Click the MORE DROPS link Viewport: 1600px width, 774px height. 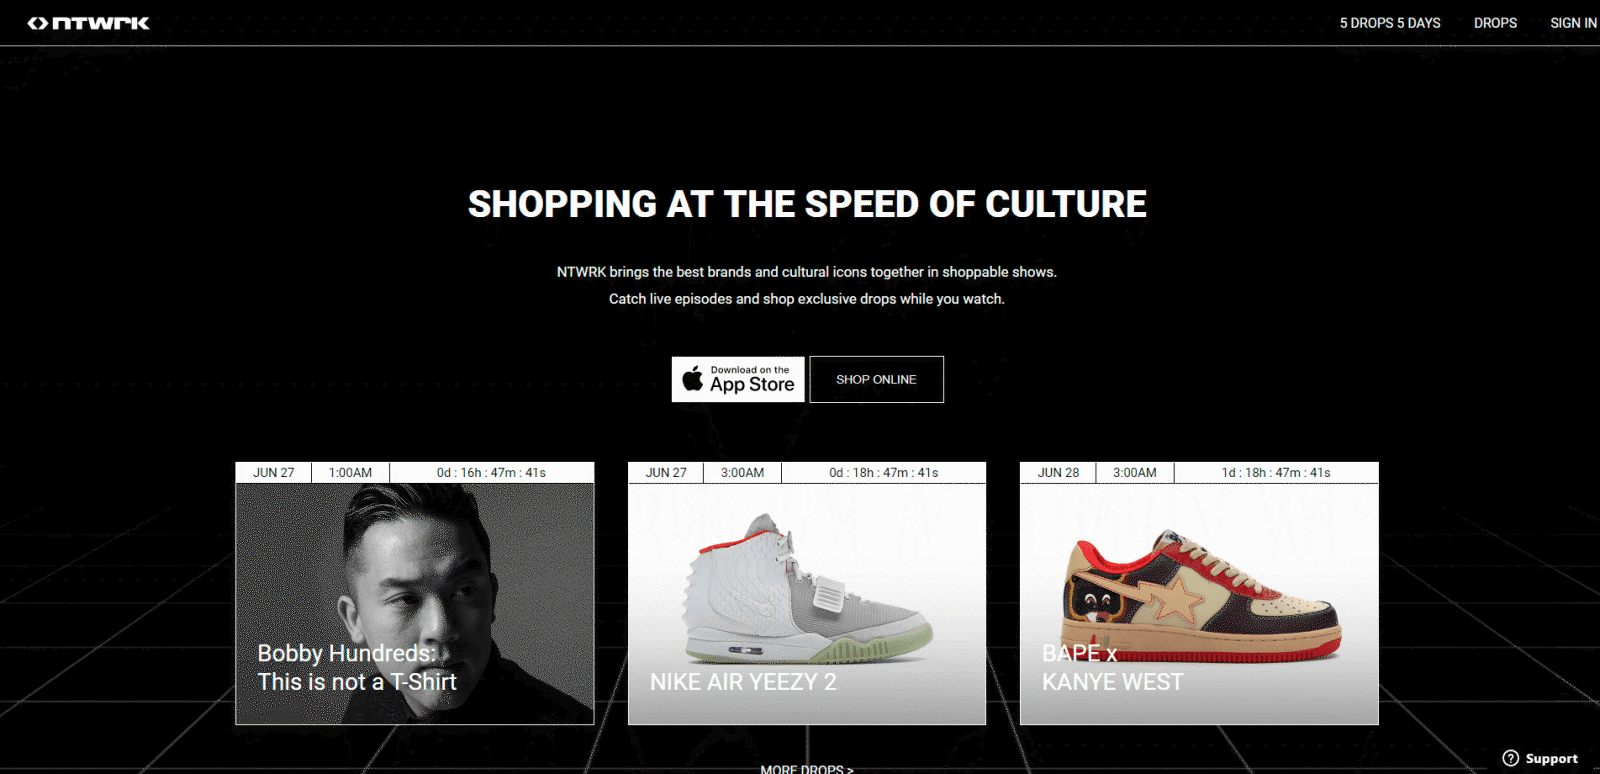806,768
